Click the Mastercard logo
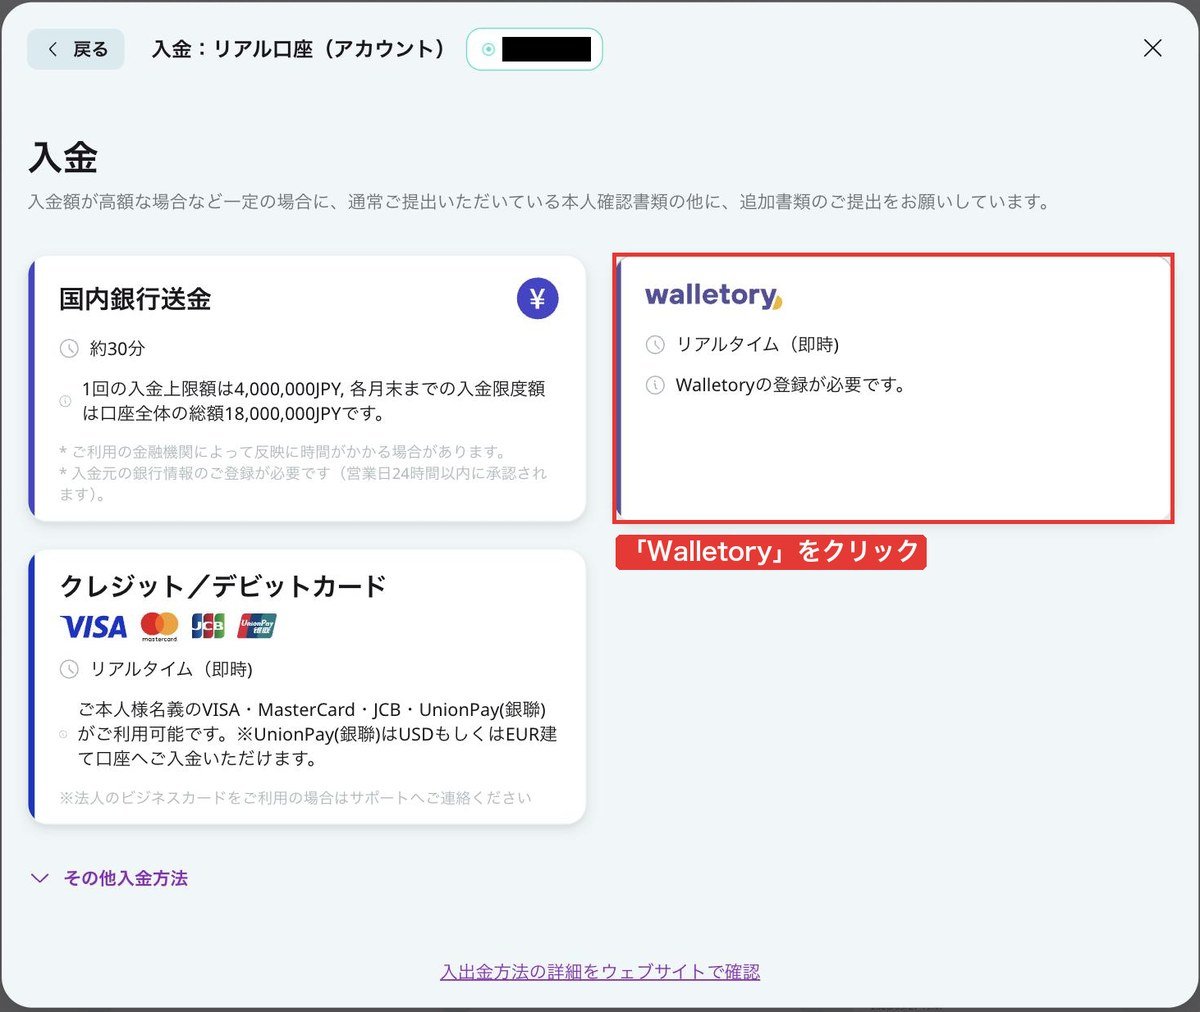The height and width of the screenshot is (1012, 1200). (159, 627)
